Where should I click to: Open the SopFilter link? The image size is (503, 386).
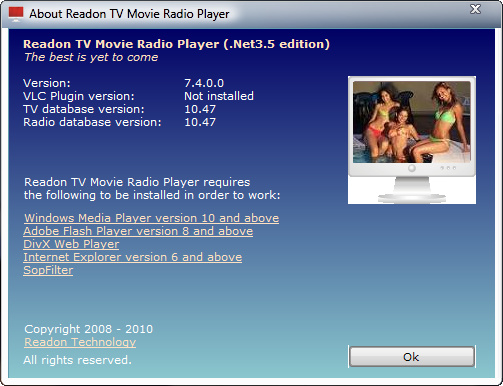(48, 270)
